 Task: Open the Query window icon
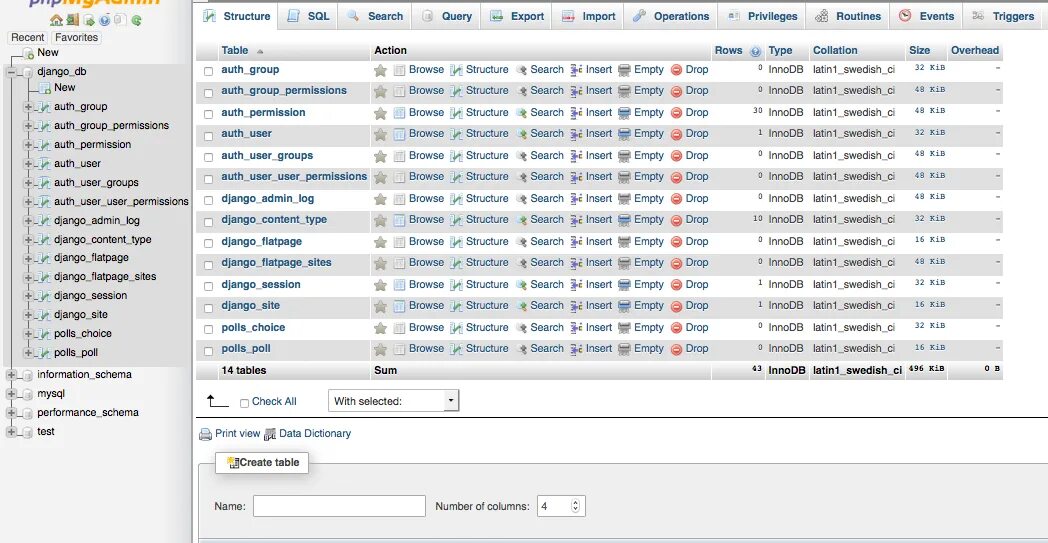[x=89, y=20]
